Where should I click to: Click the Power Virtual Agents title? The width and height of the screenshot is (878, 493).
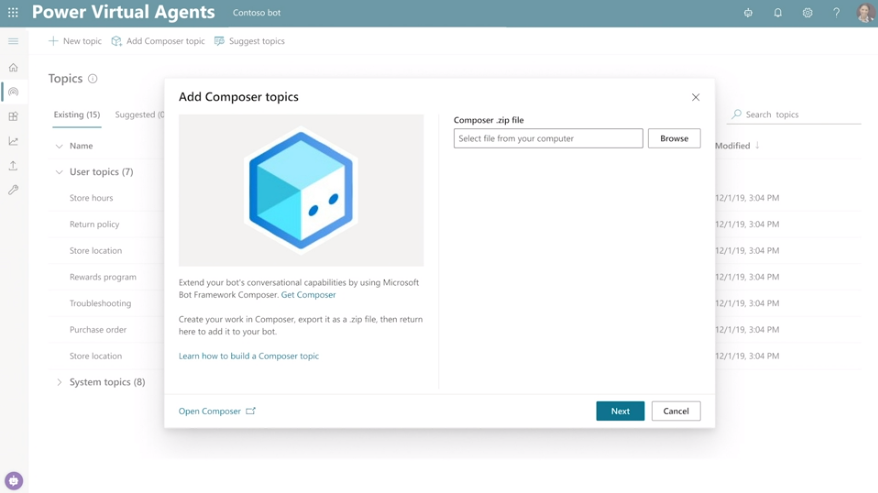[x=123, y=12]
